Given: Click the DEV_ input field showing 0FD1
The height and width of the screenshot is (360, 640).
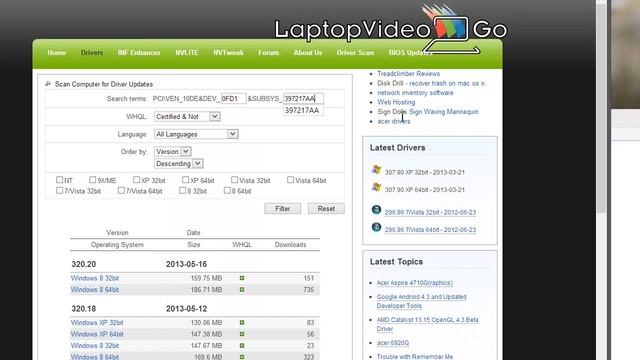Looking at the screenshot, I should 233,98.
